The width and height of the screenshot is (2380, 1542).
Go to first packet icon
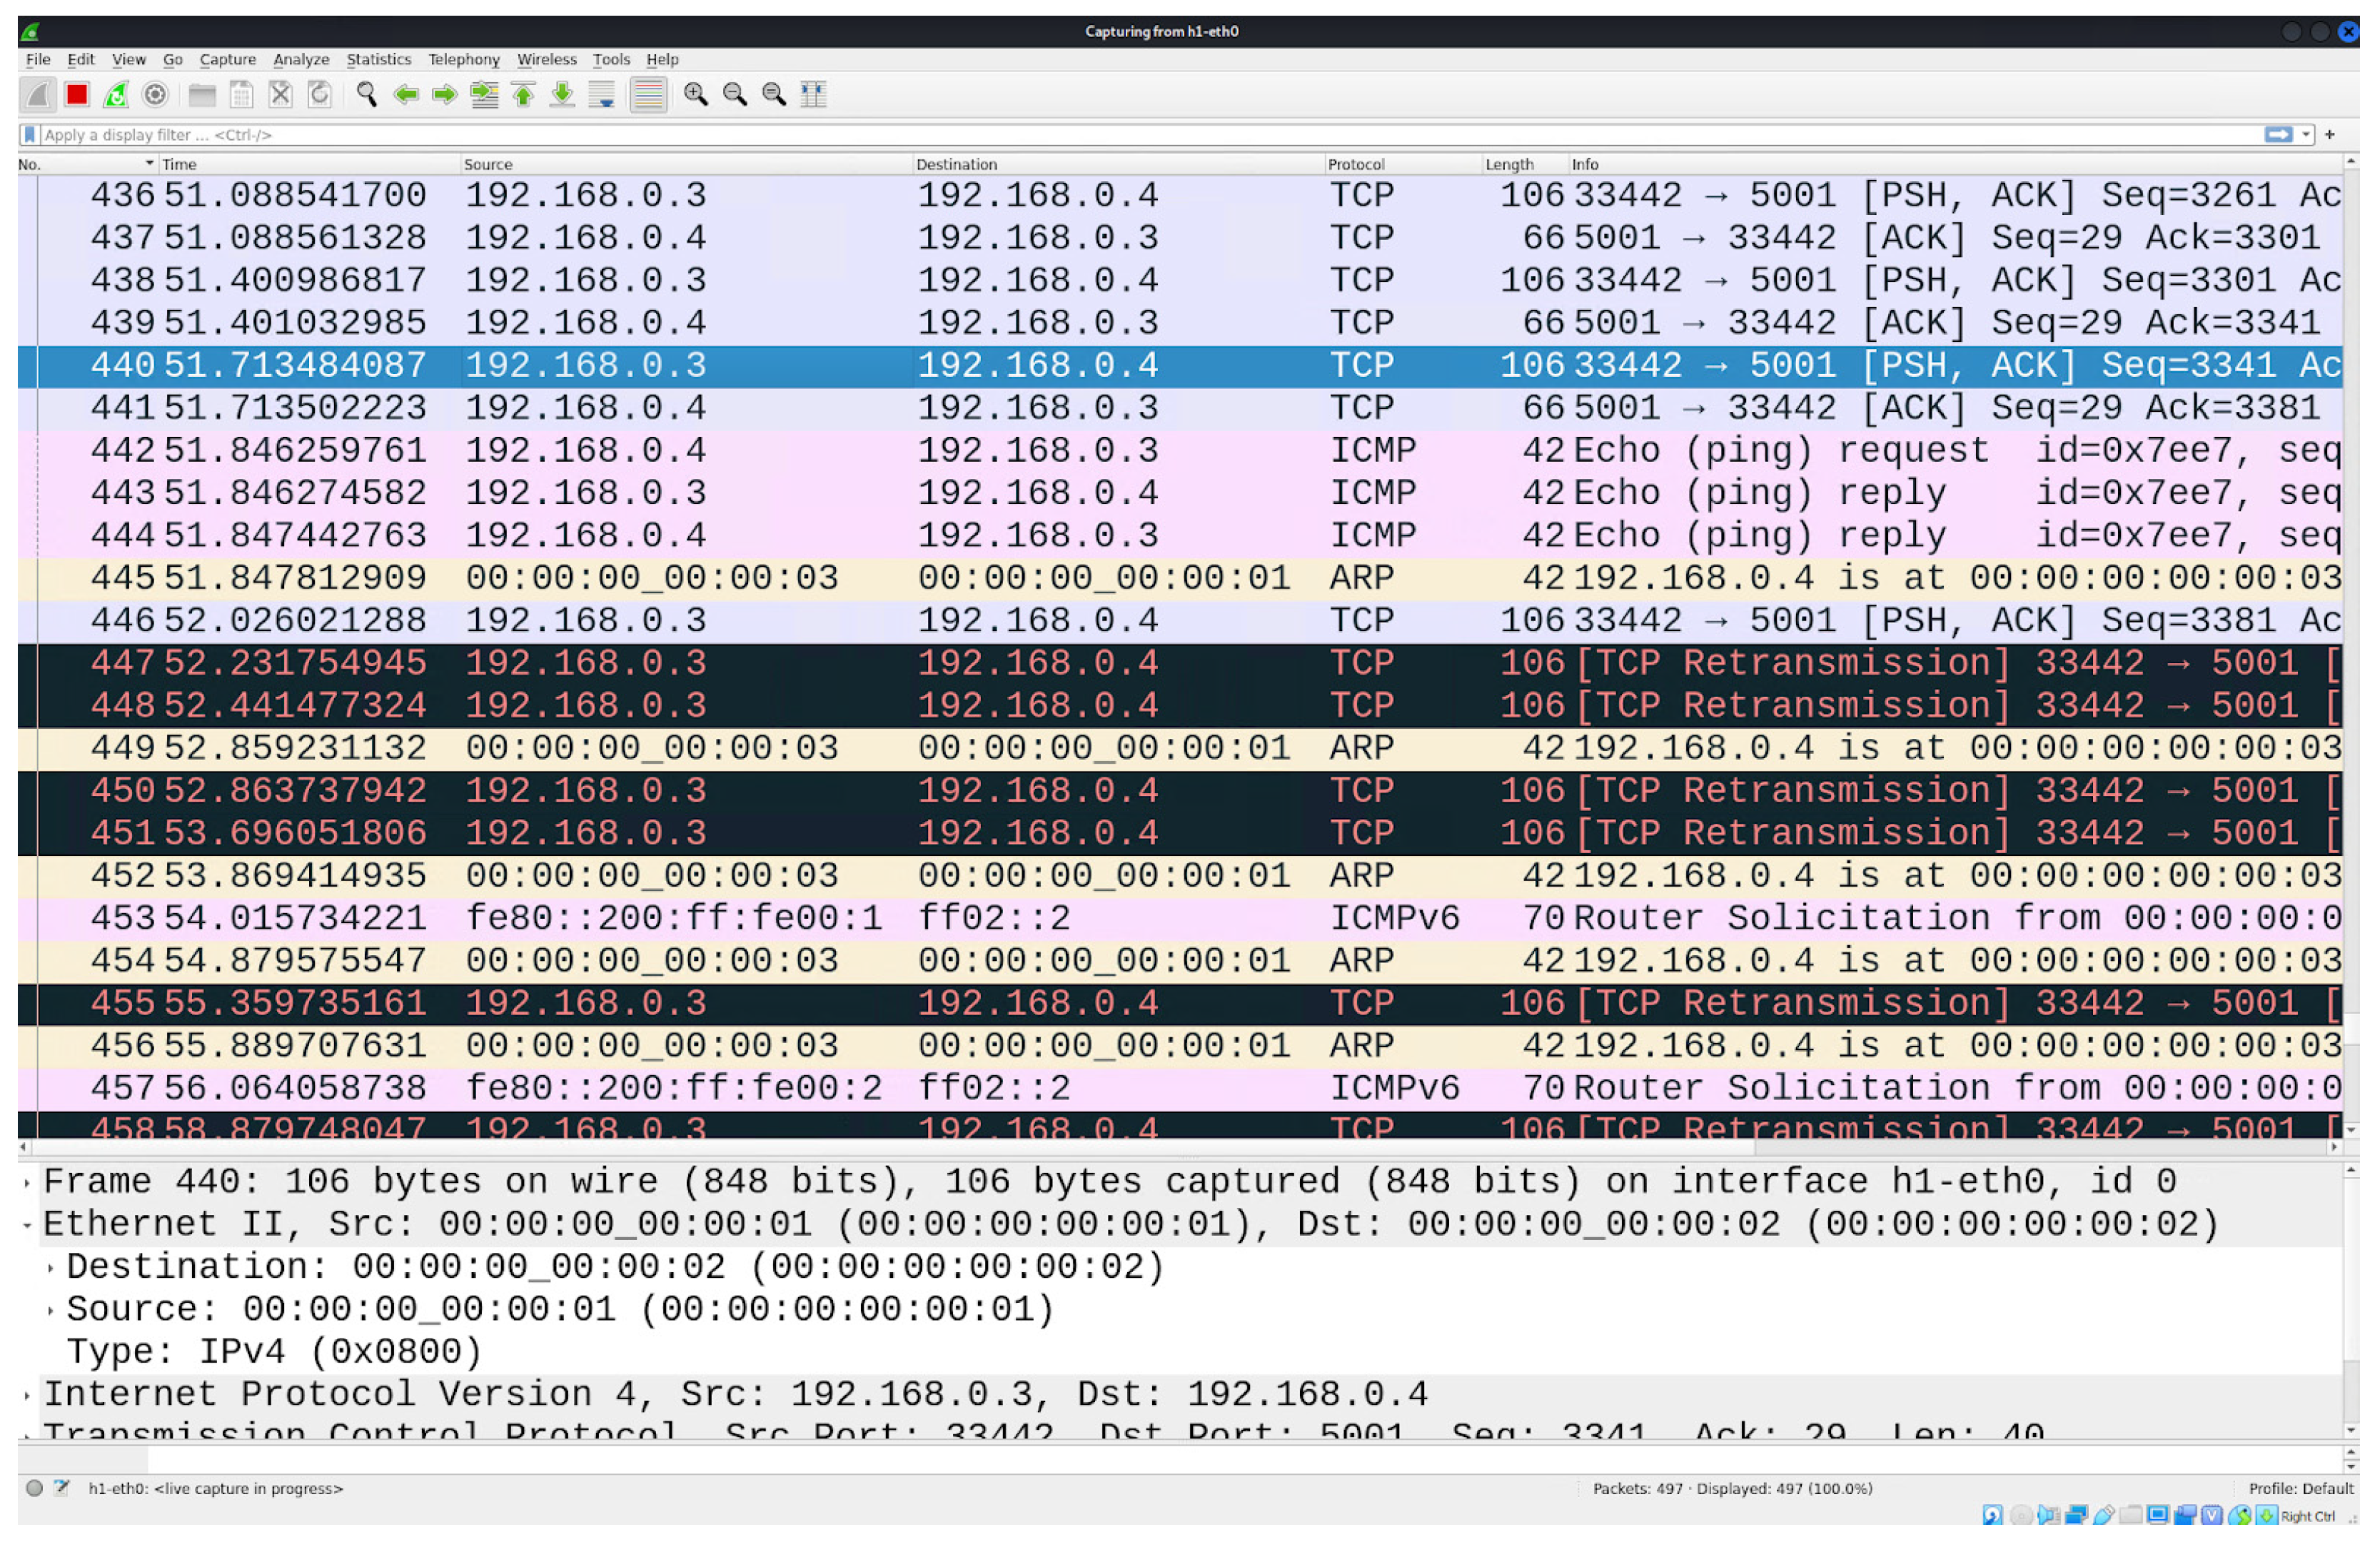pos(524,95)
